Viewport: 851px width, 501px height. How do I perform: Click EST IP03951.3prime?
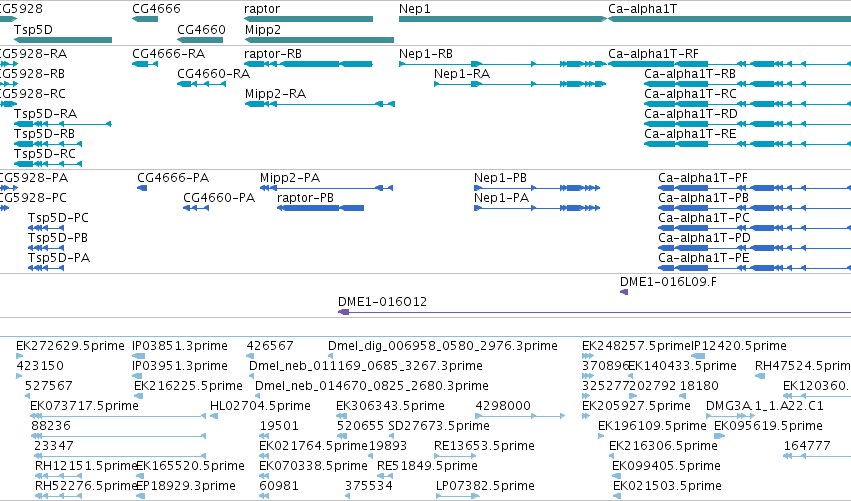(x=137, y=376)
